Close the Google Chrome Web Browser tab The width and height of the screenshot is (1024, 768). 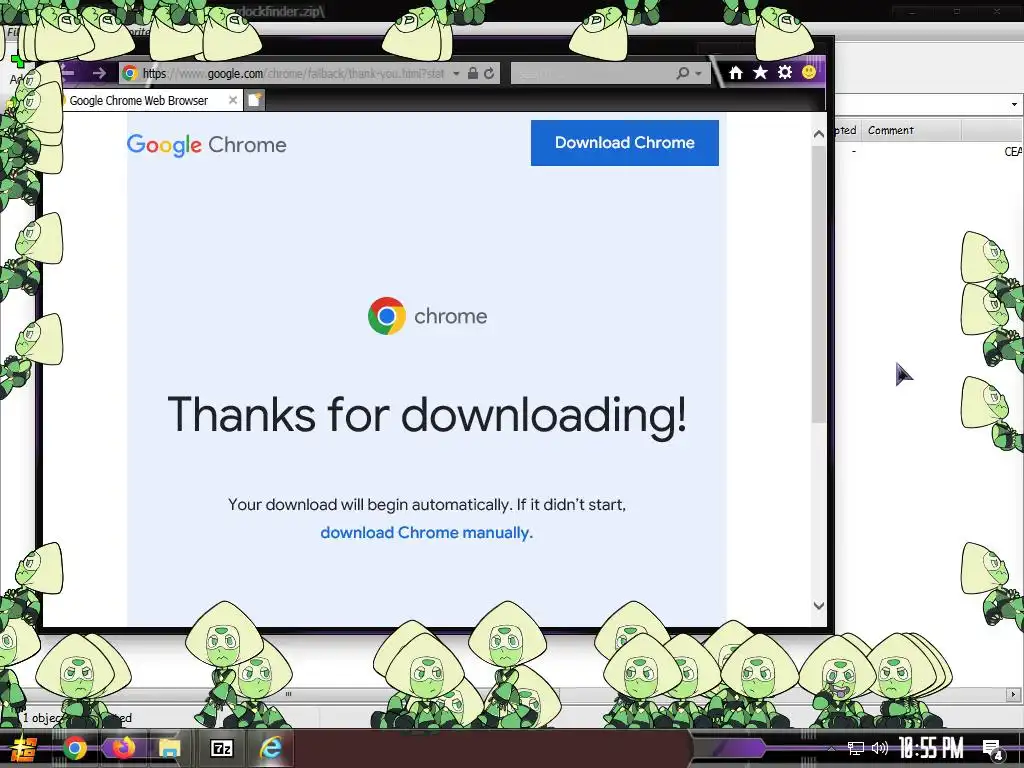click(232, 100)
